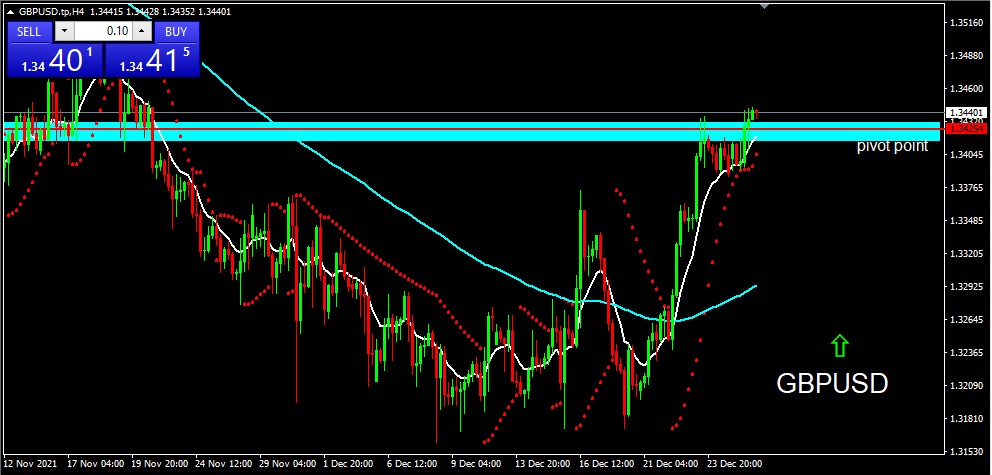Click time axis label 6 Dec 12:00
Viewport: 992px width, 475px height.
pyautogui.click(x=414, y=464)
